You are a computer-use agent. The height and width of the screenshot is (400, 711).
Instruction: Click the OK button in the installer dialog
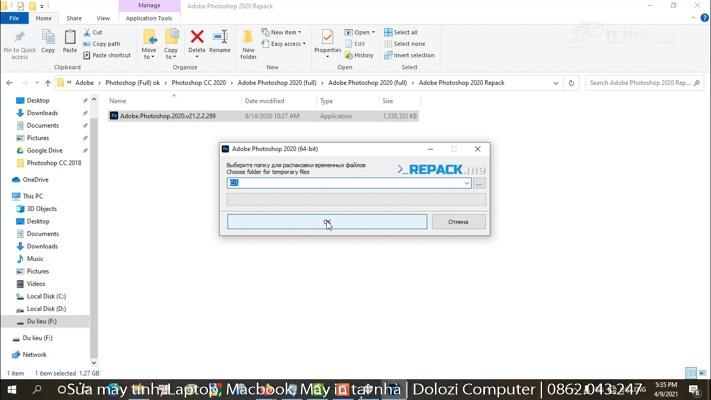(x=327, y=221)
